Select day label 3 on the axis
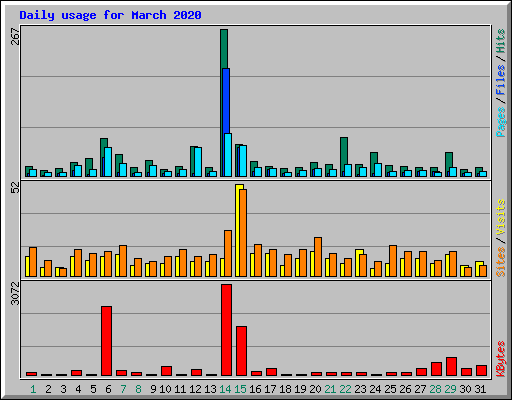This screenshot has height=400, width=512. click(x=63, y=389)
